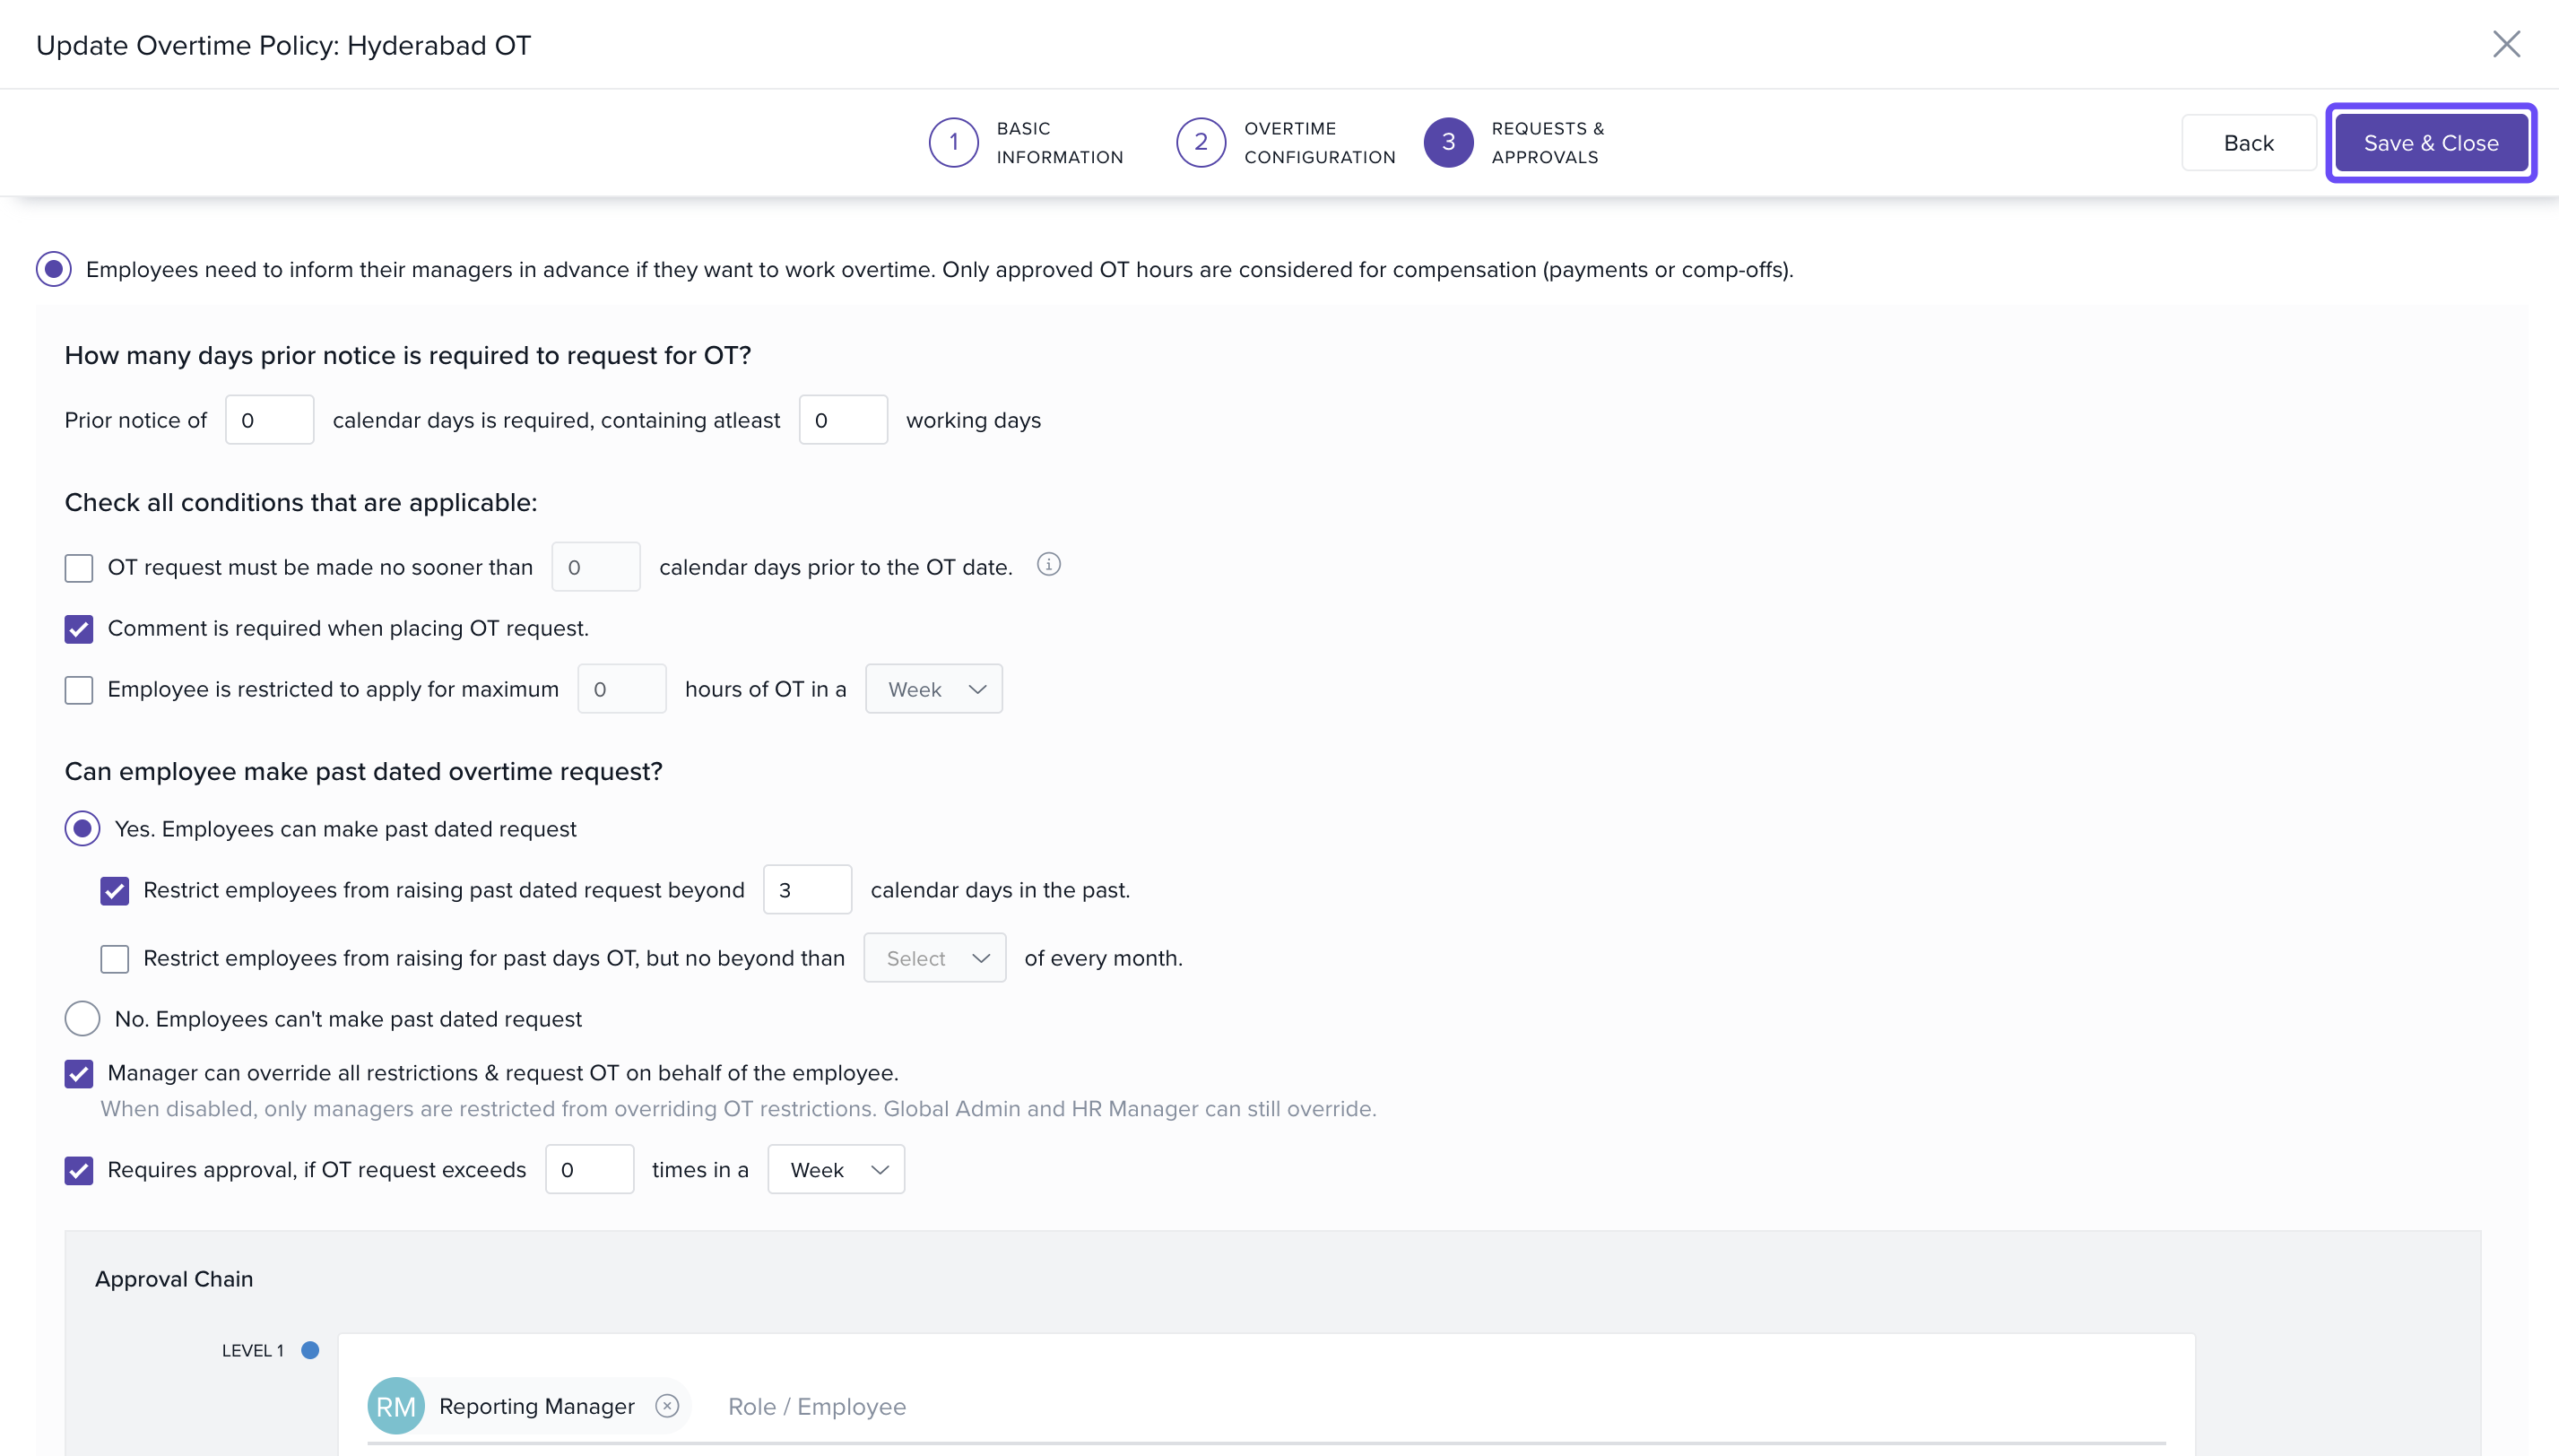The height and width of the screenshot is (1456, 2559).
Task: Click Save & Close
Action: coord(2430,143)
